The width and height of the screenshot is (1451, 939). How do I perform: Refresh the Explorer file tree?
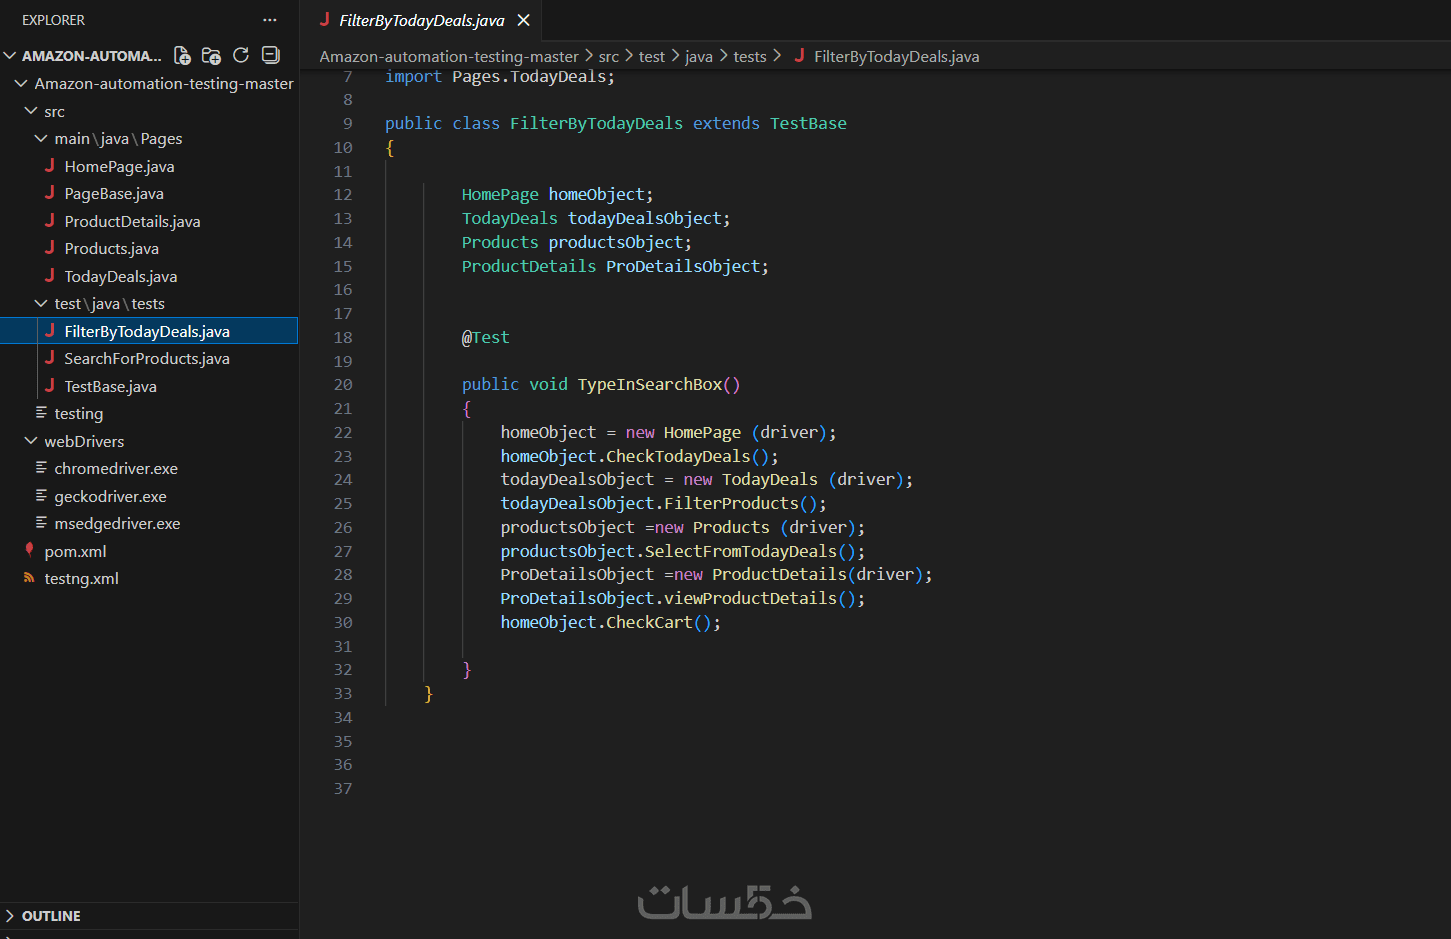point(241,55)
